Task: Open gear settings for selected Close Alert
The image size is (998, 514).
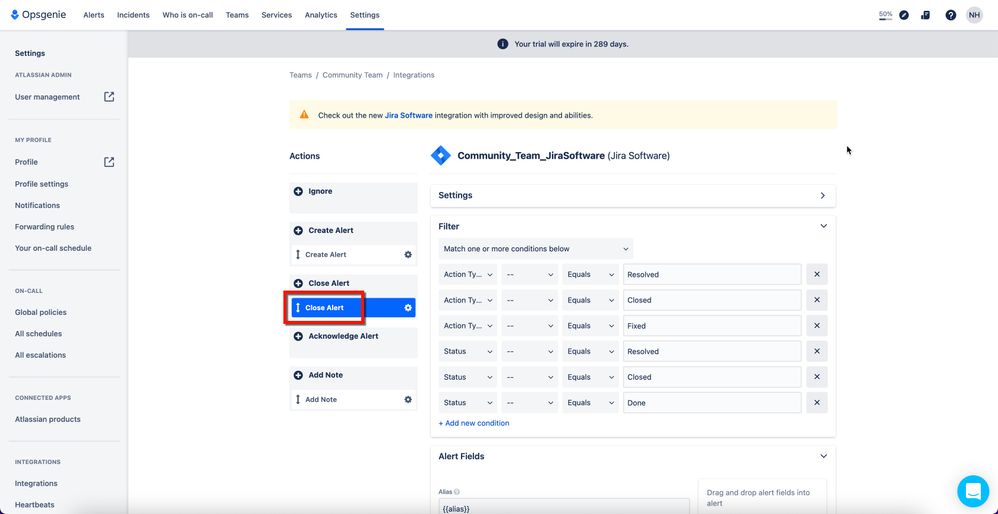Action: (x=408, y=308)
